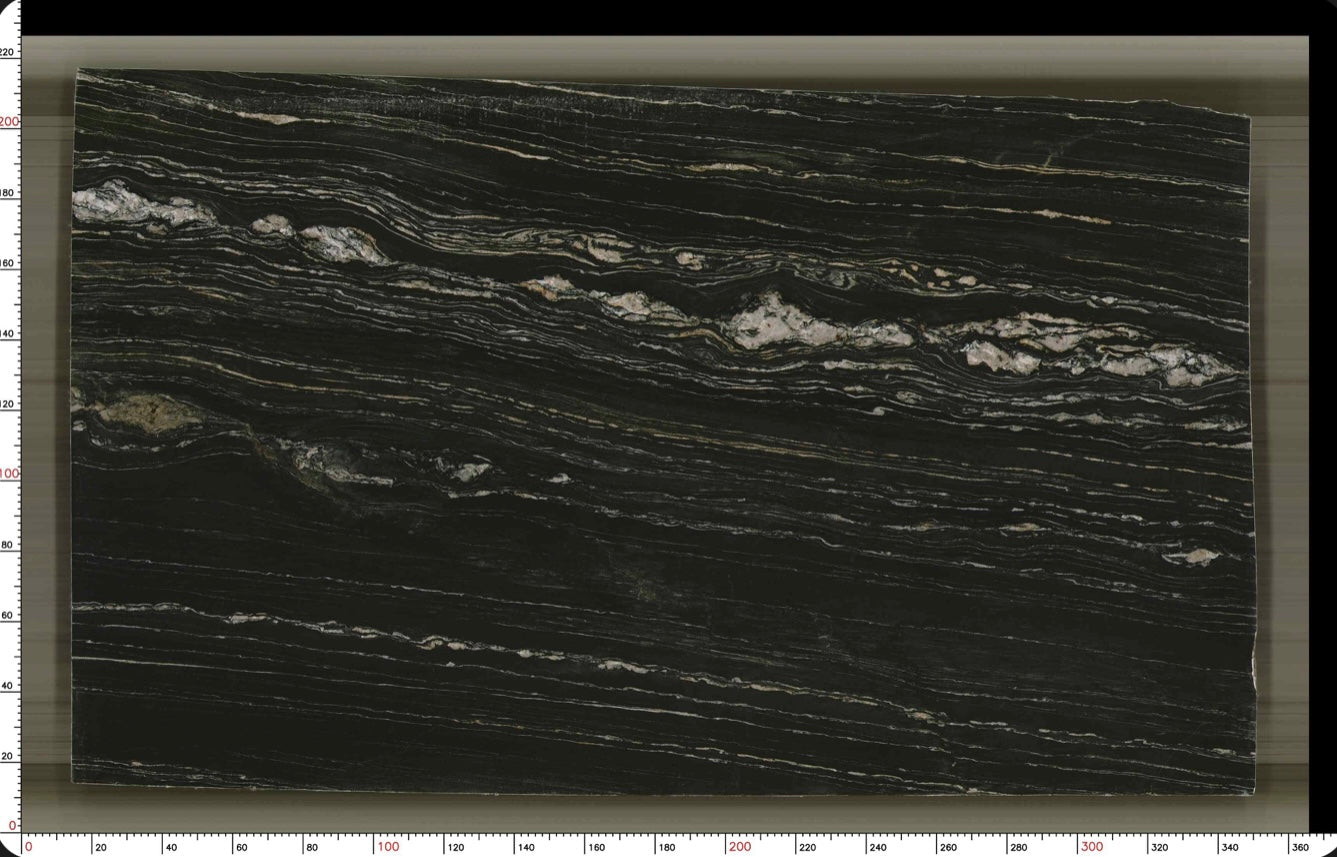The image size is (1337, 857).
Task: Click the 120 mark on vertical ruler
Action: 8,404
